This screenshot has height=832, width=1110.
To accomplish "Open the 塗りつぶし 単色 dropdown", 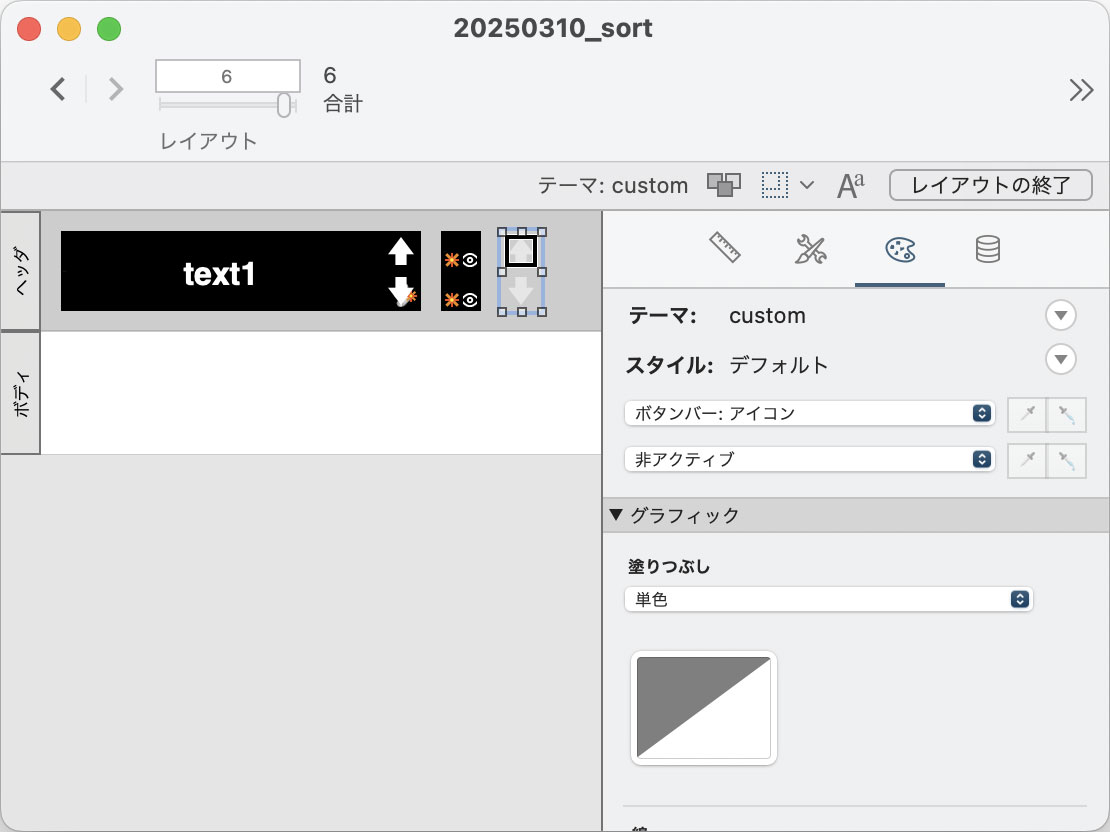I will pos(828,600).
